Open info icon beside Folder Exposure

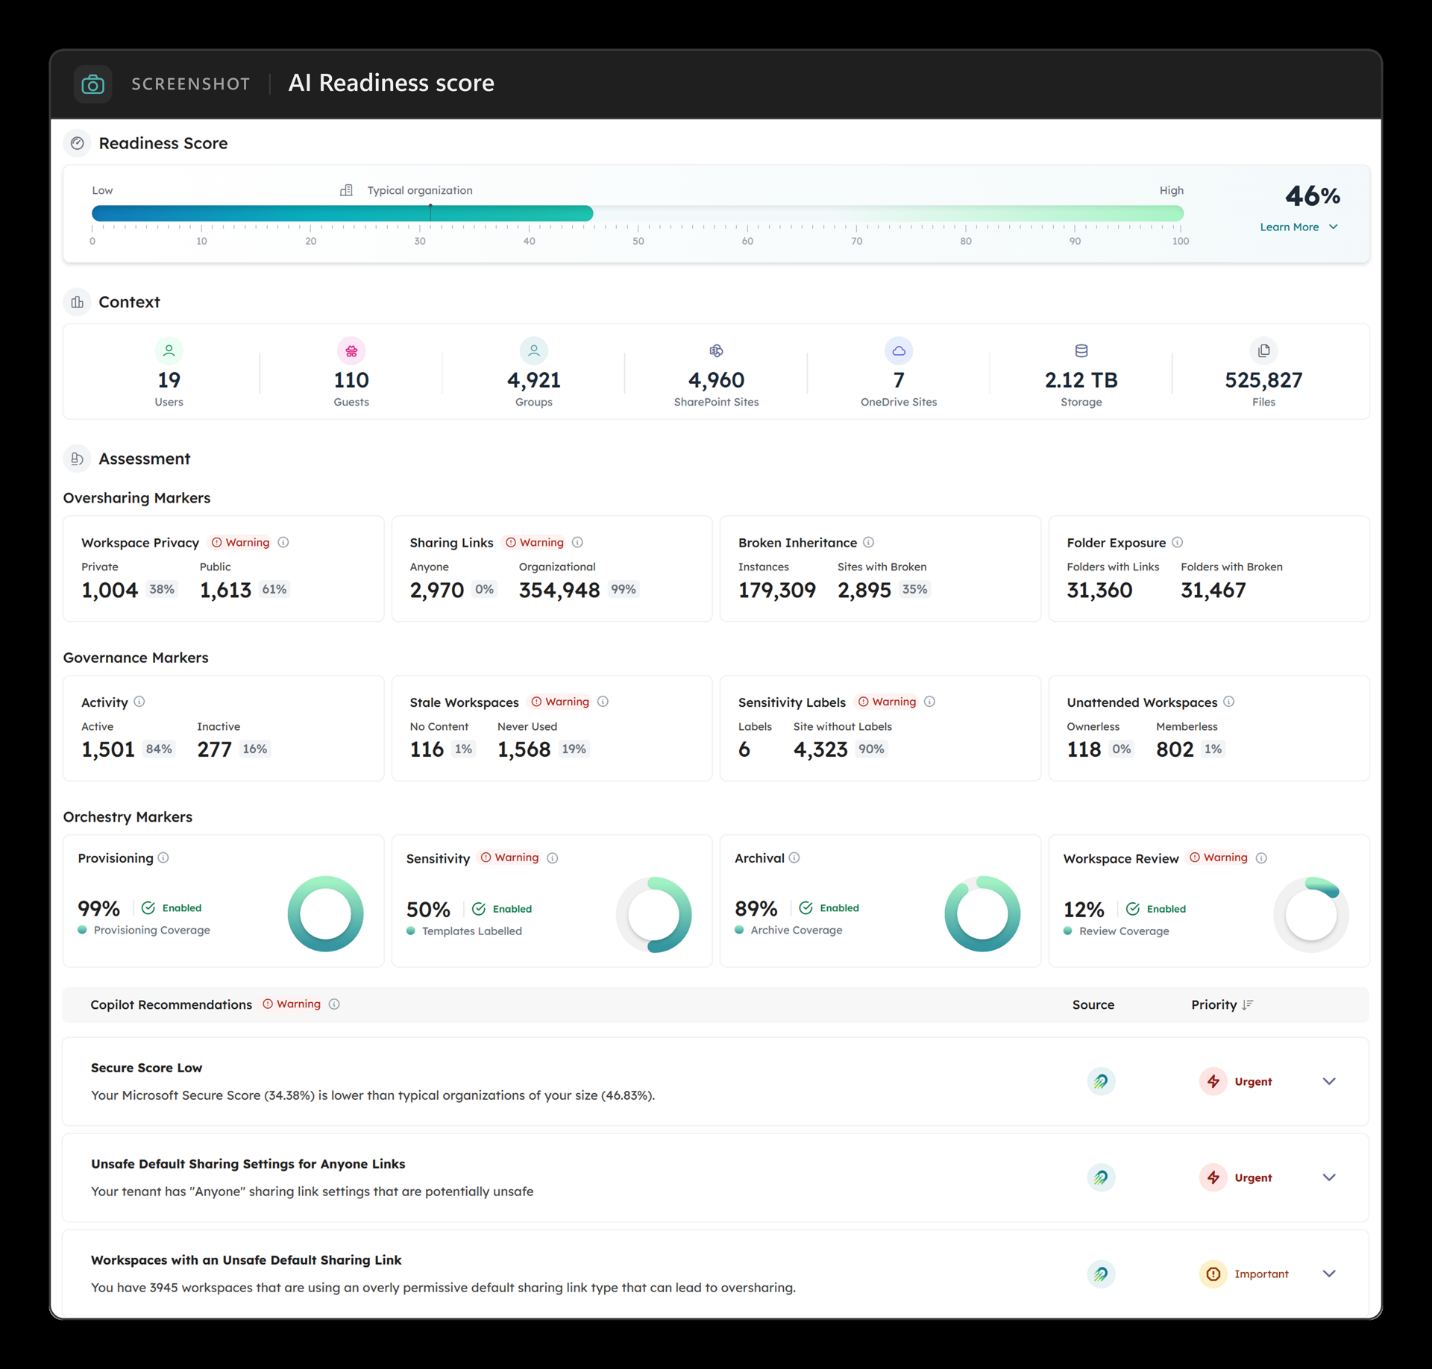(x=1177, y=542)
